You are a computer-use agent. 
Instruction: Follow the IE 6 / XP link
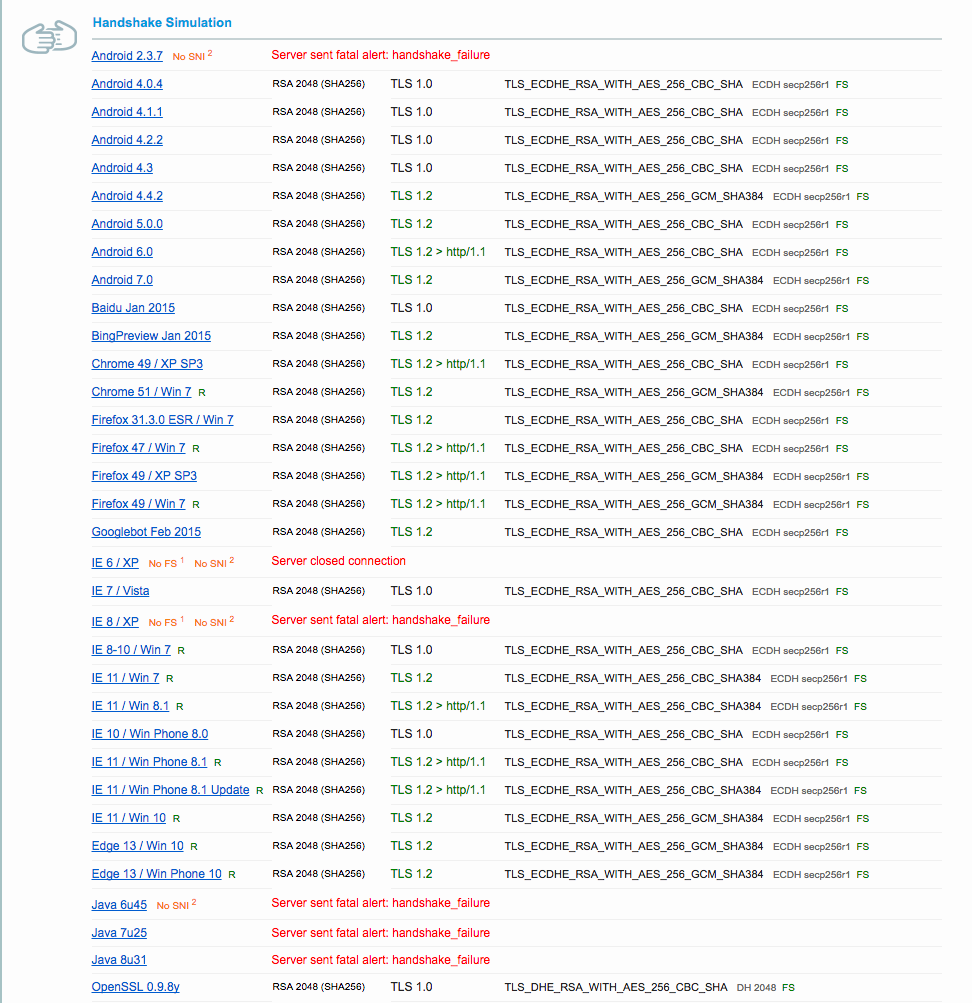(115, 563)
